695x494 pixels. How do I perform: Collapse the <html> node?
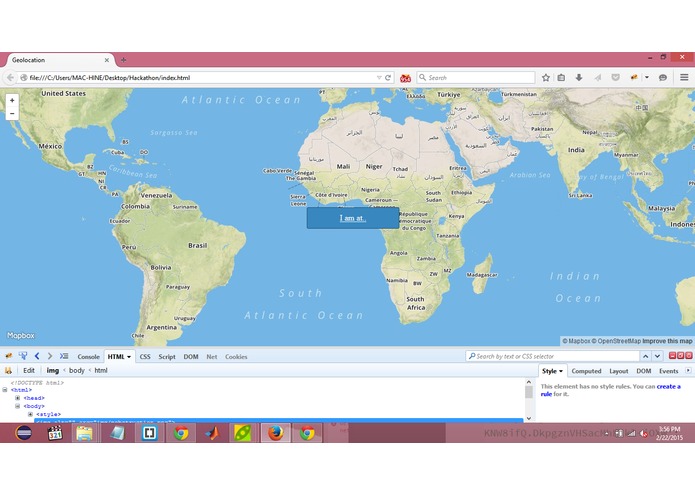5,390
